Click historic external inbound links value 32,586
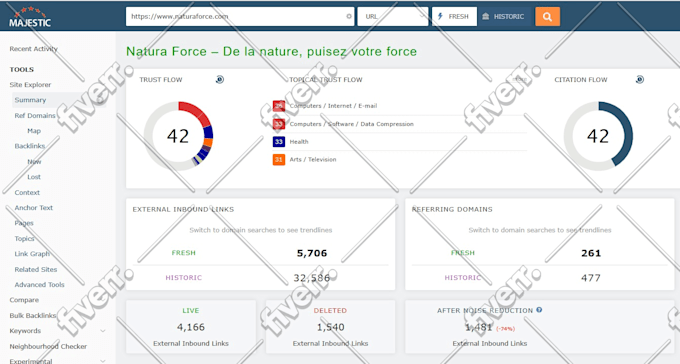The image size is (680, 364). click(312, 278)
